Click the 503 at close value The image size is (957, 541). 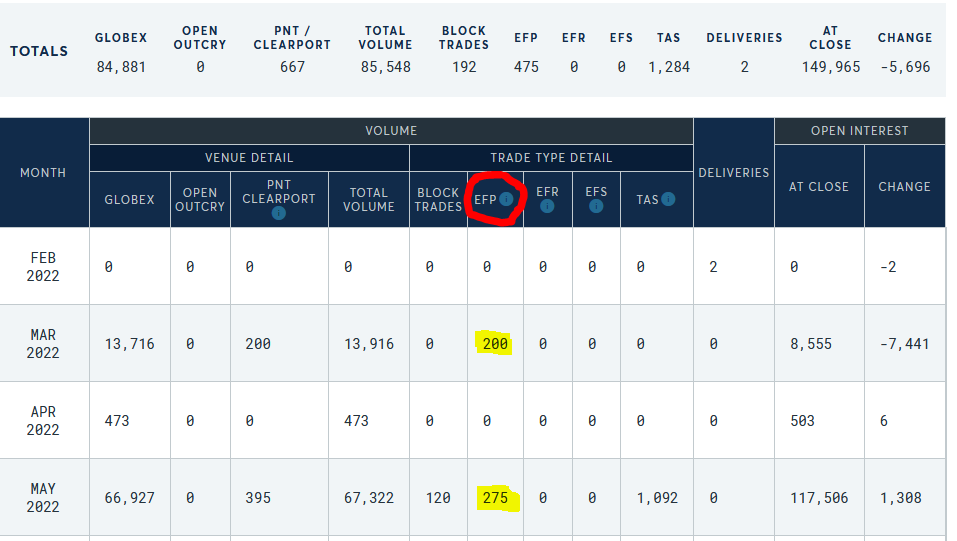pos(803,421)
